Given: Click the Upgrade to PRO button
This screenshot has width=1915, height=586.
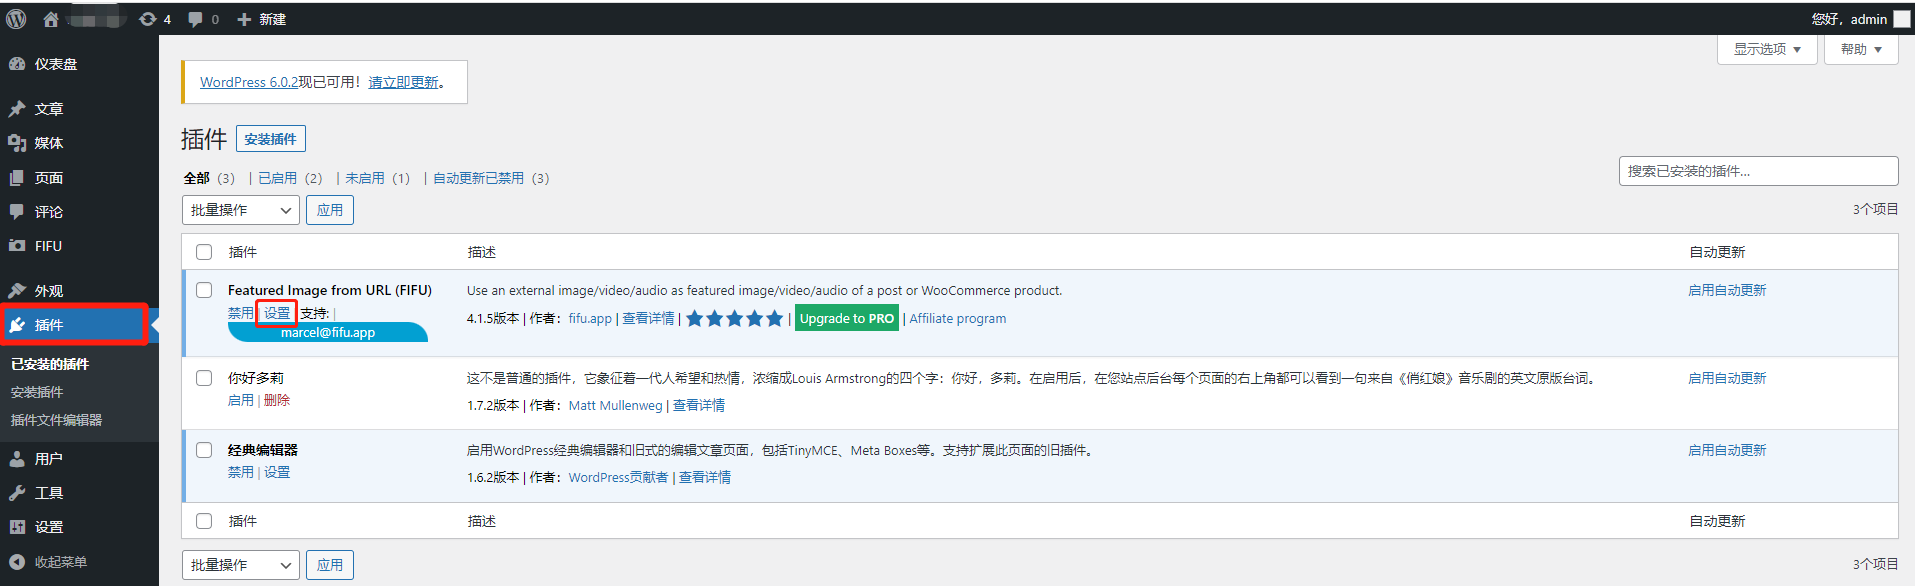Looking at the screenshot, I should [x=847, y=319].
